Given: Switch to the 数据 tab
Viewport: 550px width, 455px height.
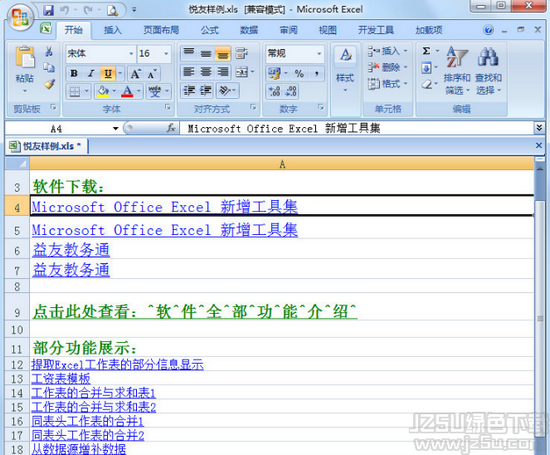Looking at the screenshot, I should tap(249, 30).
